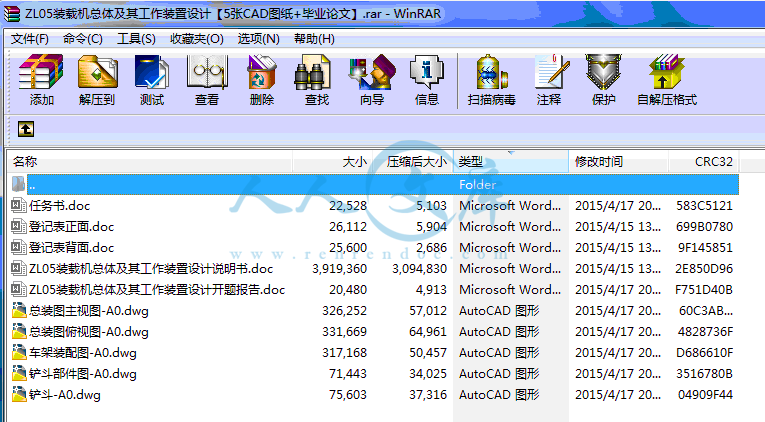Sort by the 压缩后大小 column header

pyautogui.click(x=413, y=161)
